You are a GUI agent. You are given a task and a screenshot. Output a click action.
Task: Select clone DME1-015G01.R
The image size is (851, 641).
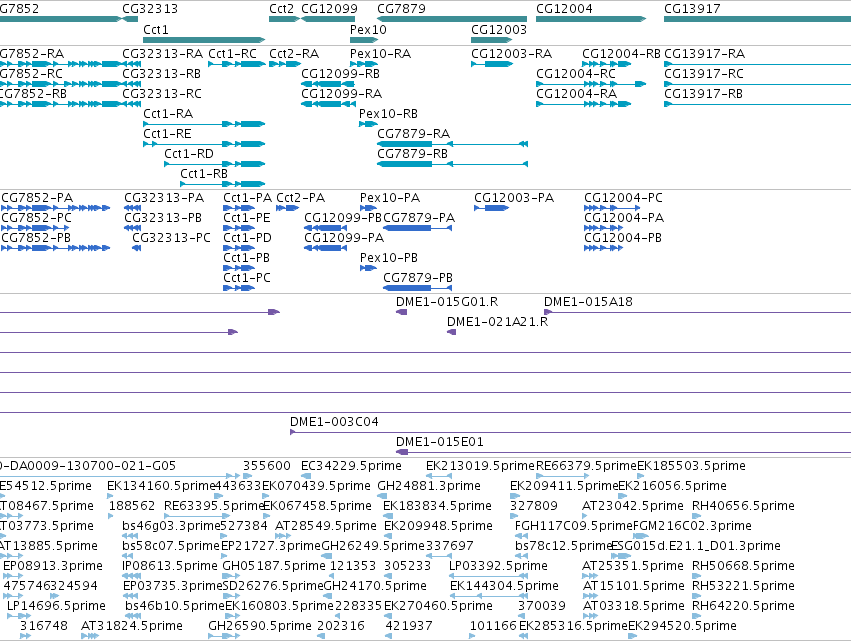point(402,312)
